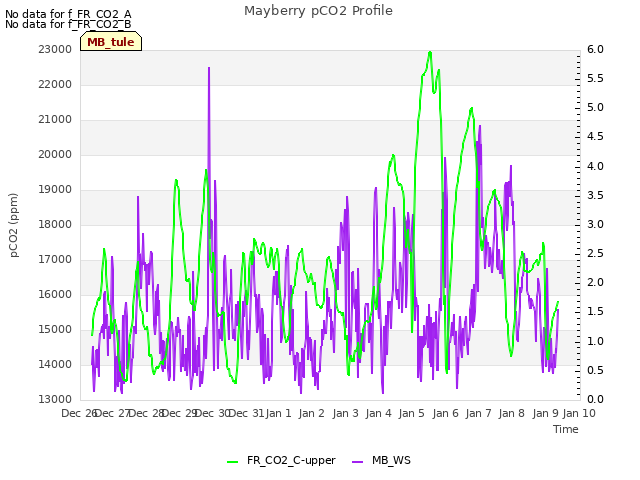Screen dimensions: 640x480
Task: Click the Jan 9 date tick label
Action: tap(545, 413)
